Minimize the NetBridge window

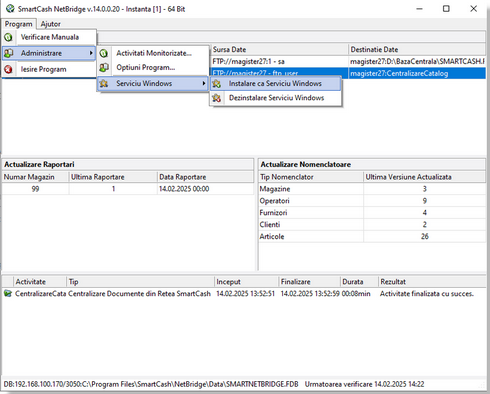[x=420, y=9]
